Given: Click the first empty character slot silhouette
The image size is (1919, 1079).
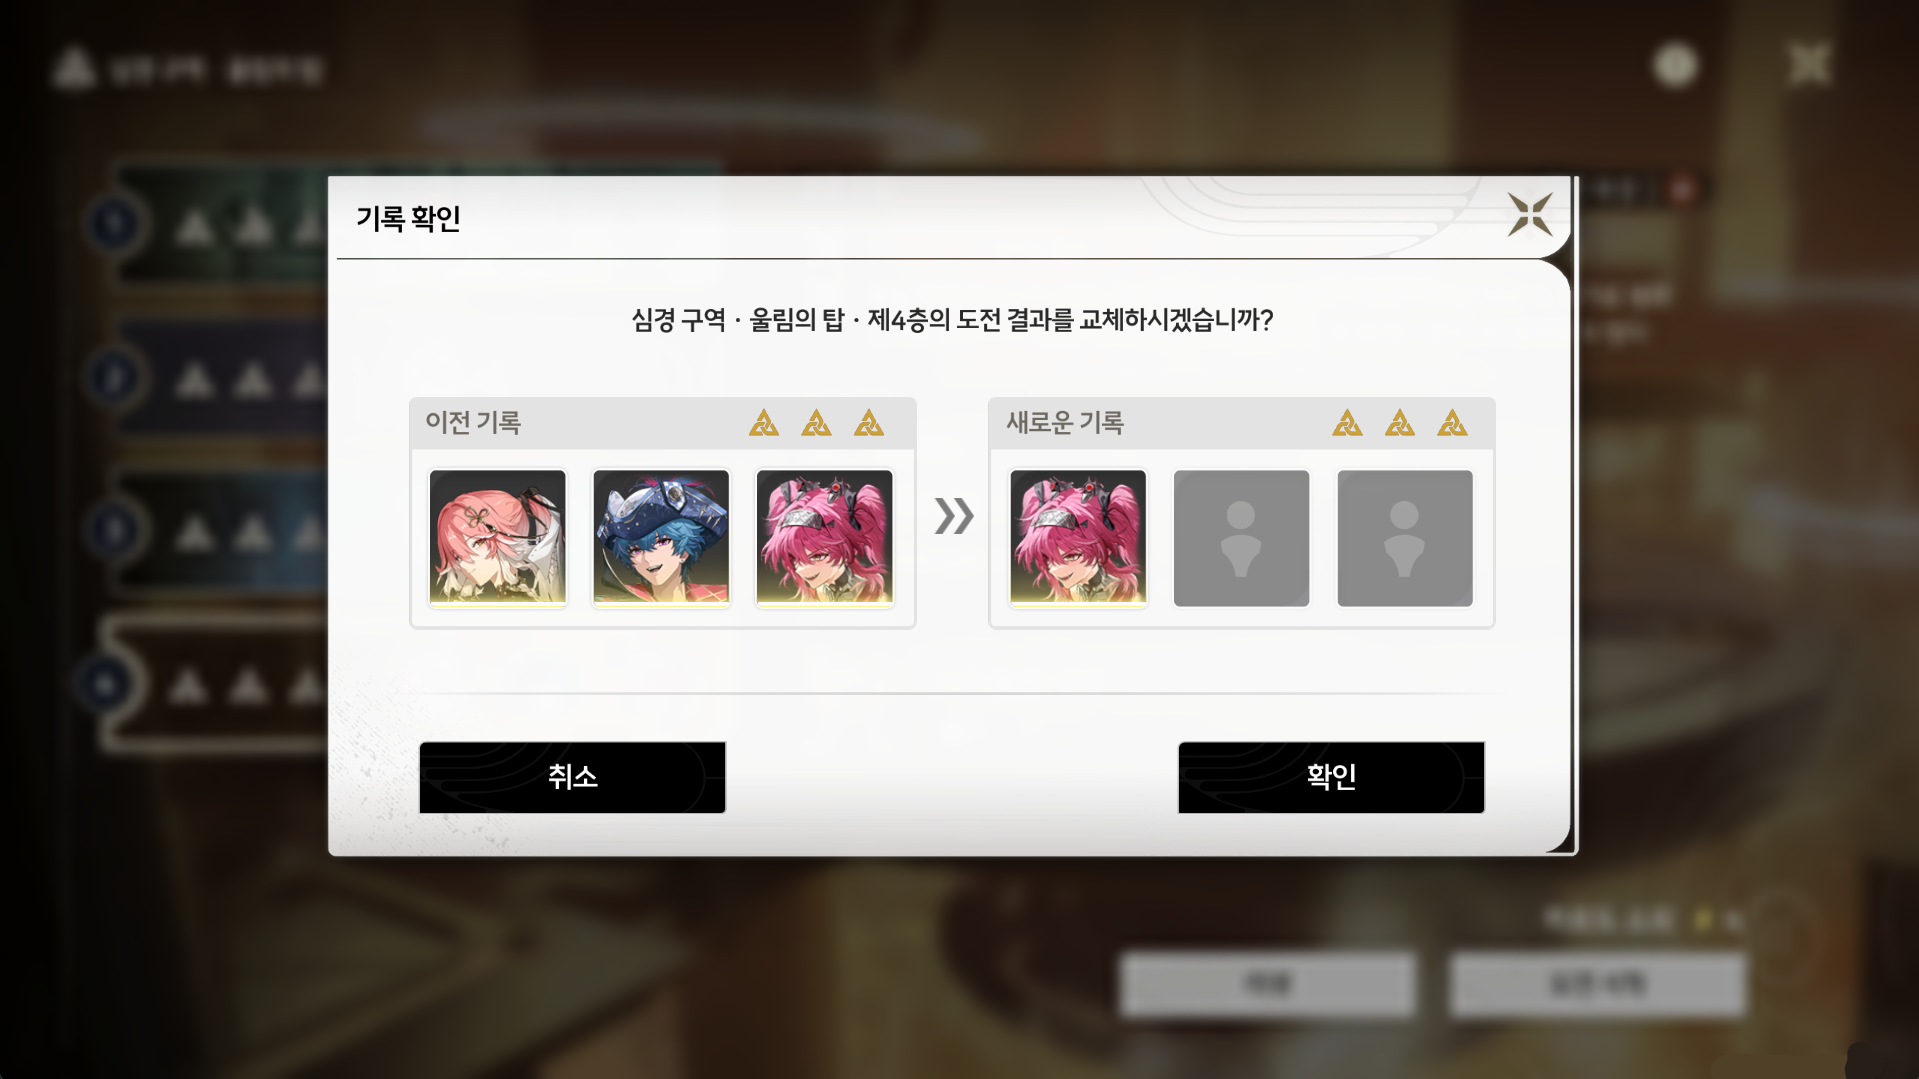Looking at the screenshot, I should [1241, 538].
